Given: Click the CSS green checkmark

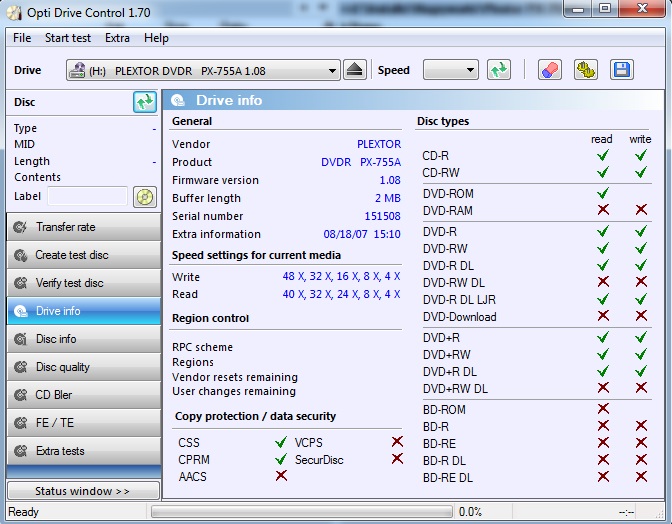Looking at the screenshot, I should coord(281,442).
